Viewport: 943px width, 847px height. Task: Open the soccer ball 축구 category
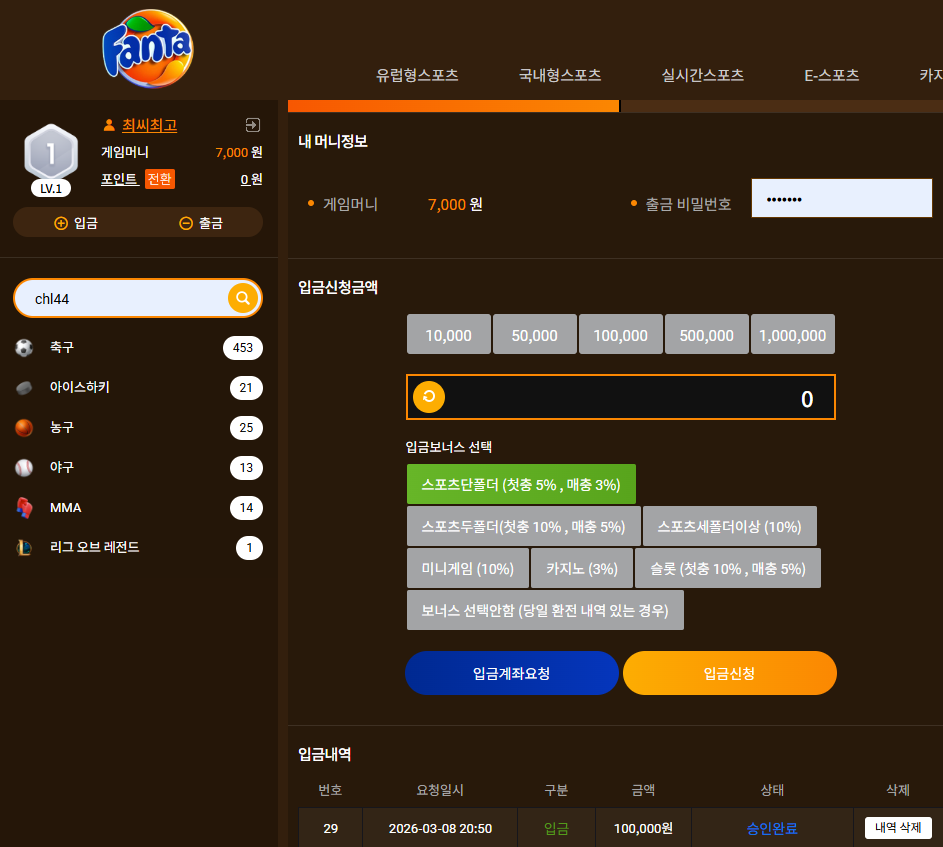pos(24,348)
